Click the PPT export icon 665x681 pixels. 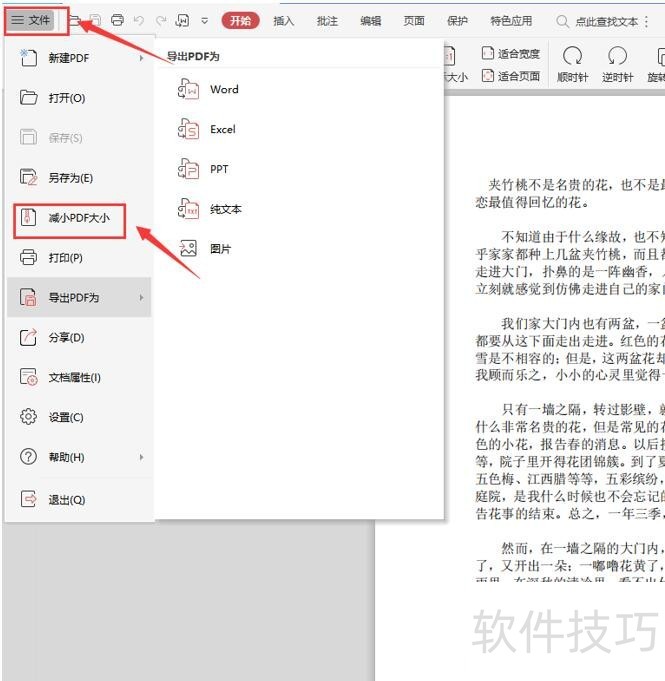188,169
